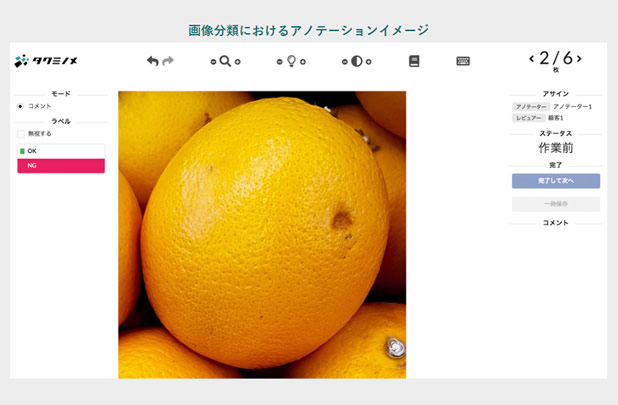Go to previous image with left chevron
The width and height of the screenshot is (618, 405).
532,59
